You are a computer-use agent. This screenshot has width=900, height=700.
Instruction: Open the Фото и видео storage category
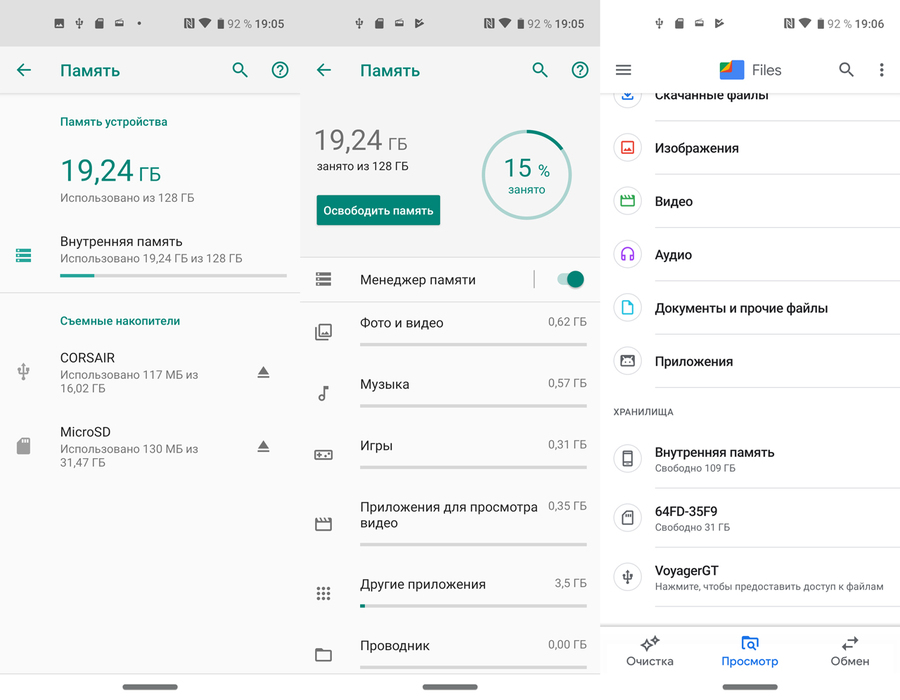click(450, 332)
